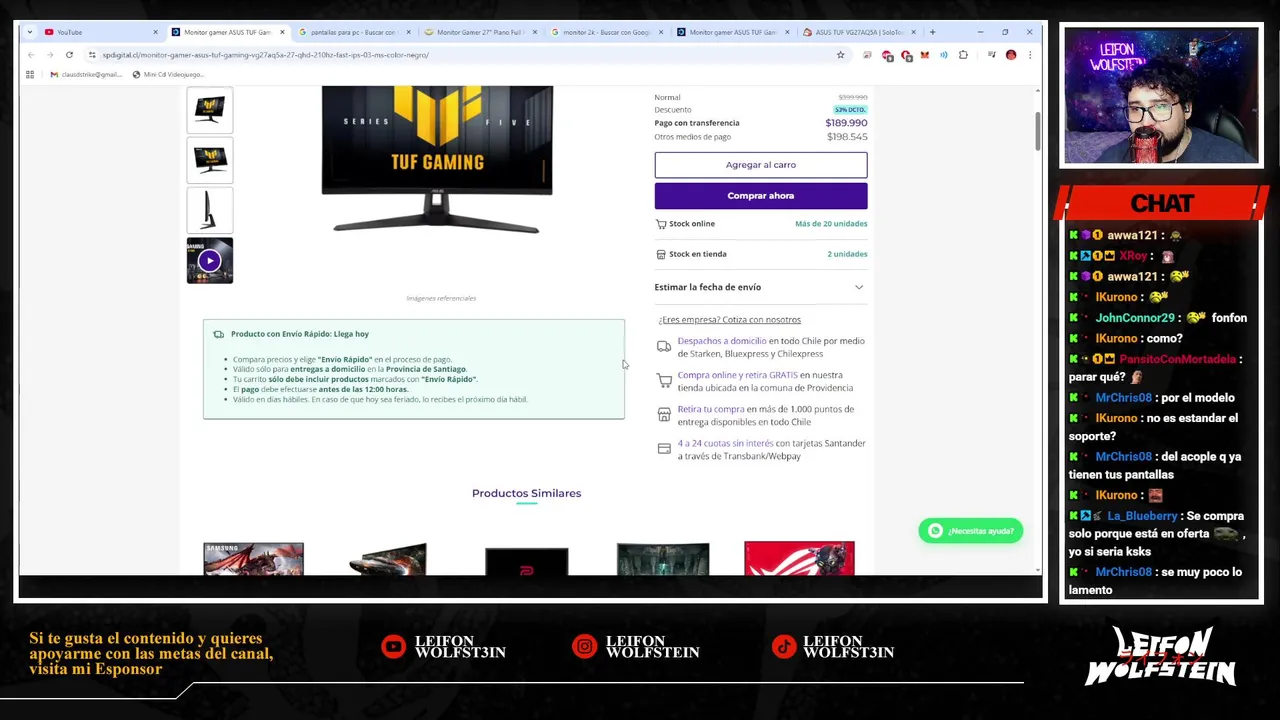Click the delivery truck icon

(664, 347)
